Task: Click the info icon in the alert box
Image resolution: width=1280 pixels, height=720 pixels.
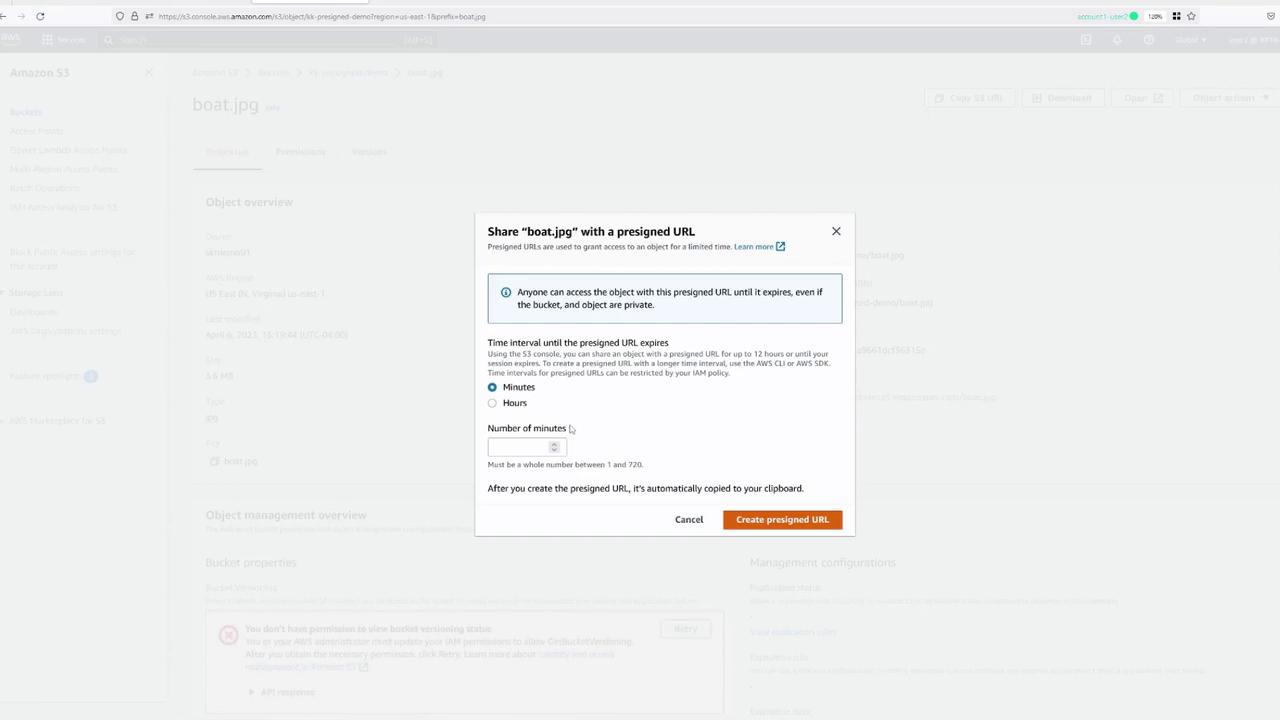Action: 506,292
